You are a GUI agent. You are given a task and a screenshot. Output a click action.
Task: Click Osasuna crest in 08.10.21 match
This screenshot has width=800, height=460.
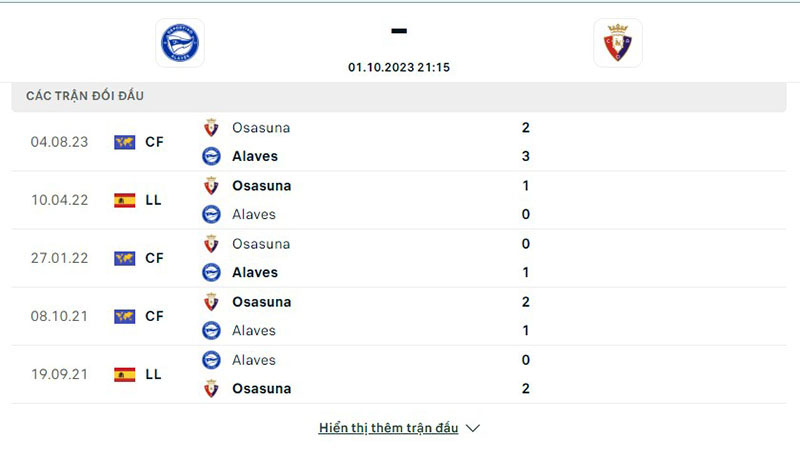point(211,302)
